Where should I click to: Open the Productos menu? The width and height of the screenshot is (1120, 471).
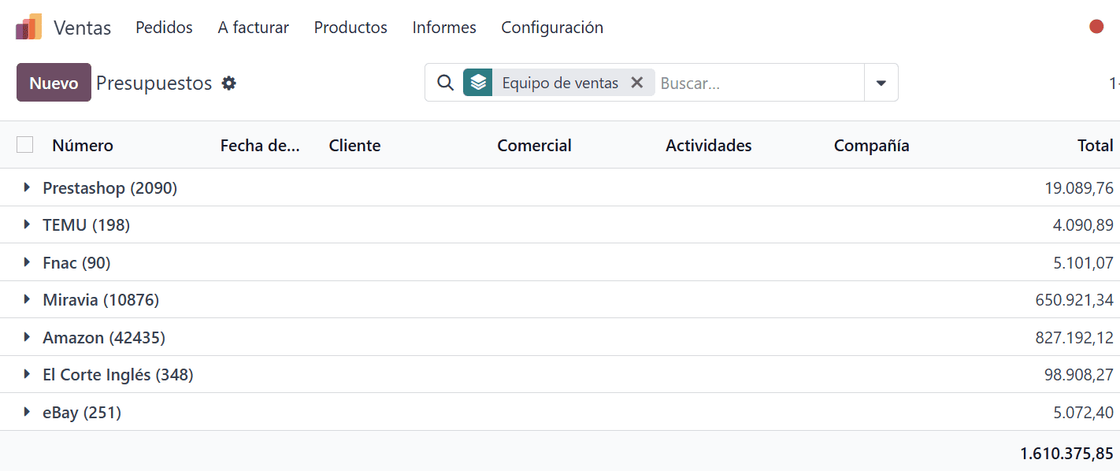coord(351,28)
